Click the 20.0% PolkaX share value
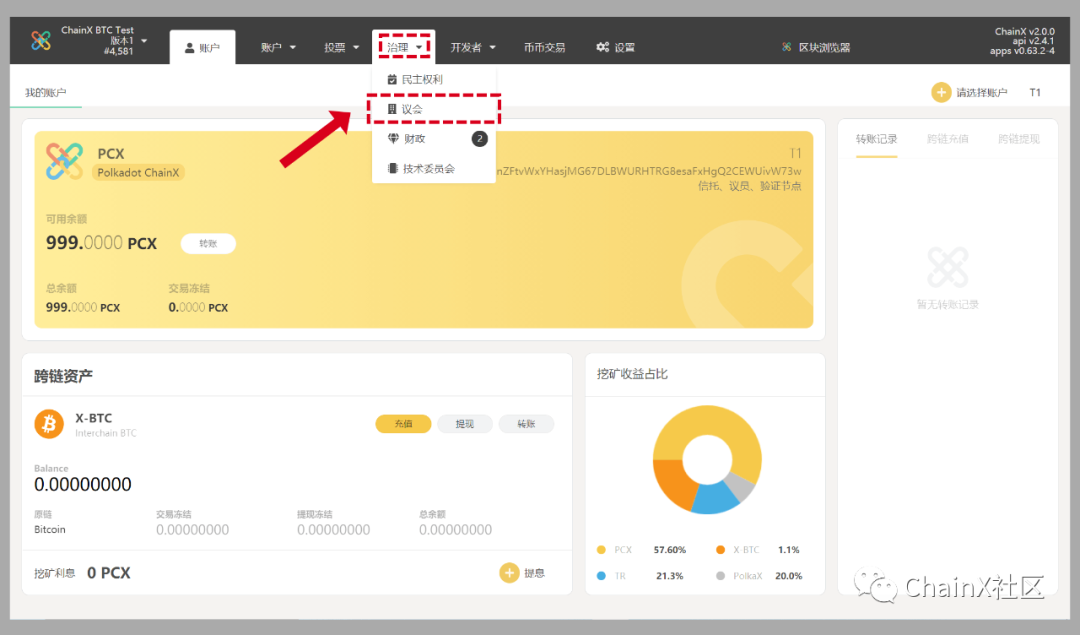Image resolution: width=1080 pixels, height=635 pixels. [789, 576]
